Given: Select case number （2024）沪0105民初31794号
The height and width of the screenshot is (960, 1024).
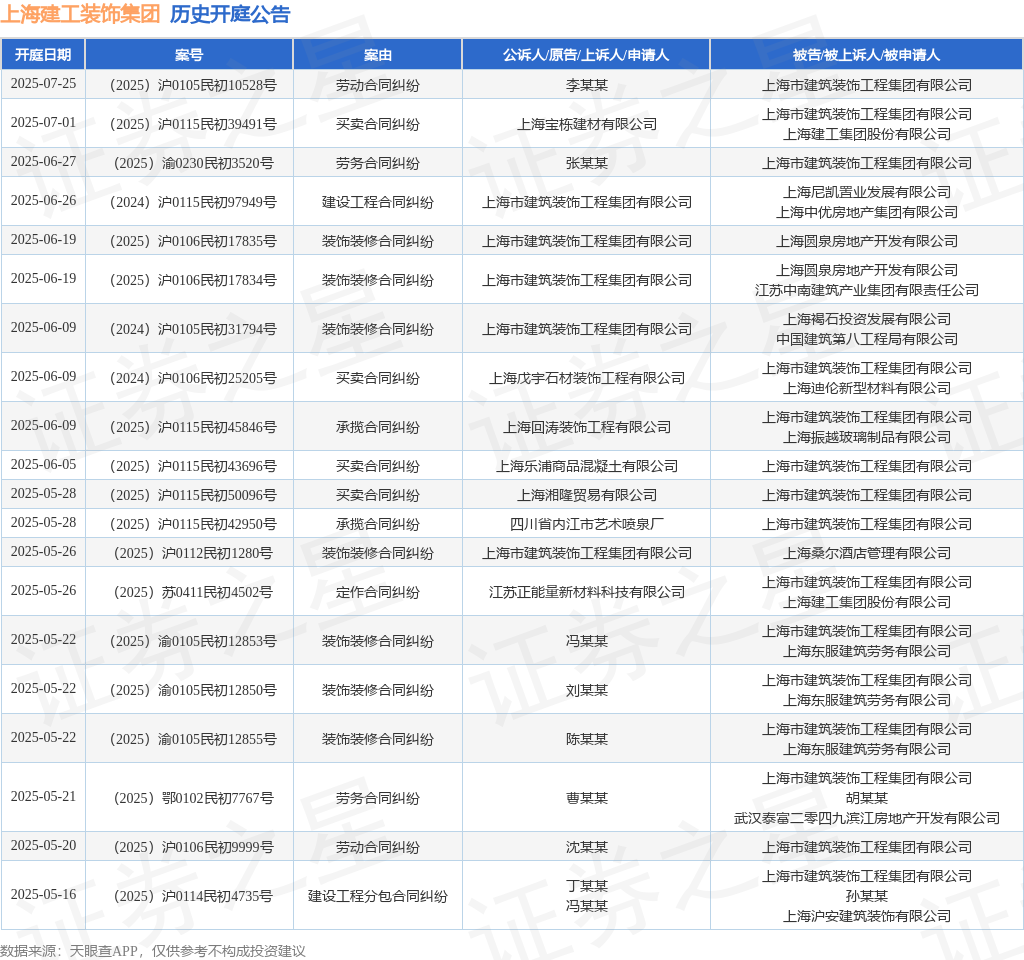Looking at the screenshot, I should pyautogui.click(x=193, y=329).
